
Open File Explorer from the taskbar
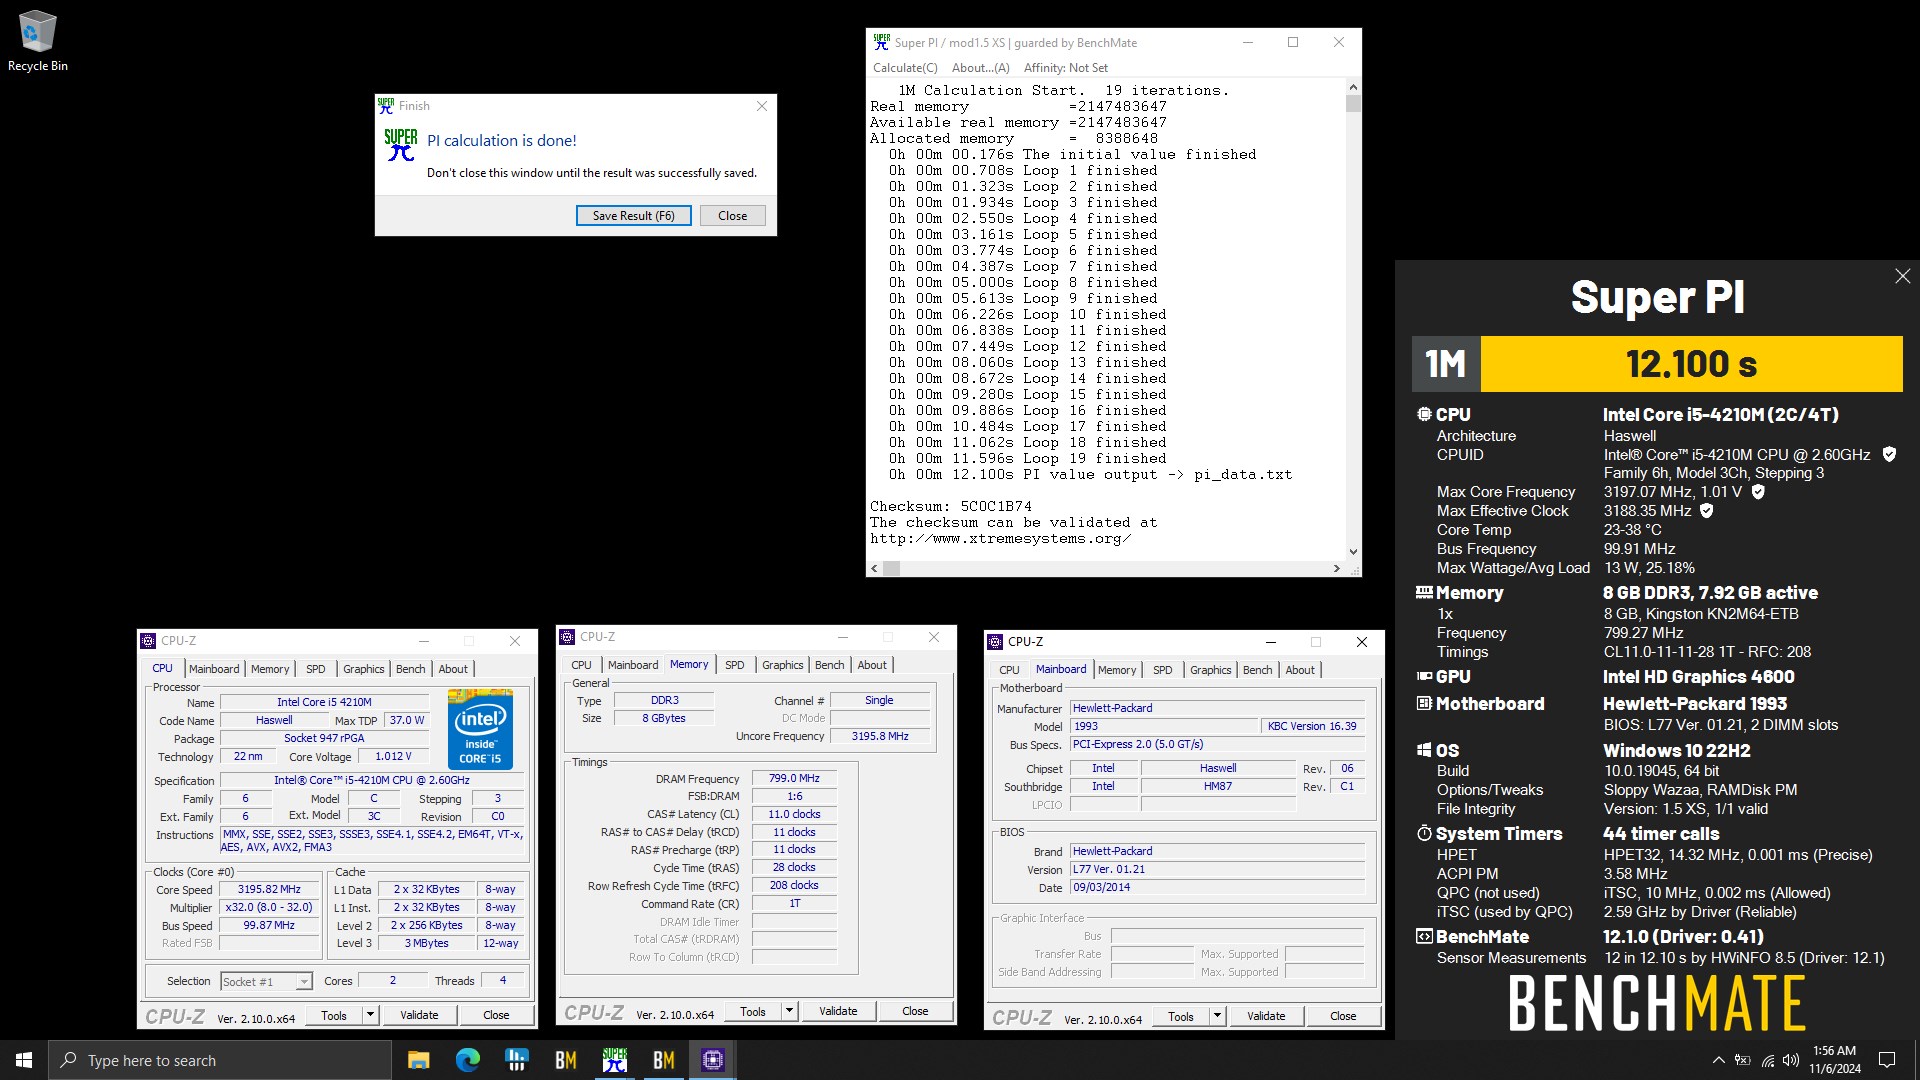click(418, 1060)
